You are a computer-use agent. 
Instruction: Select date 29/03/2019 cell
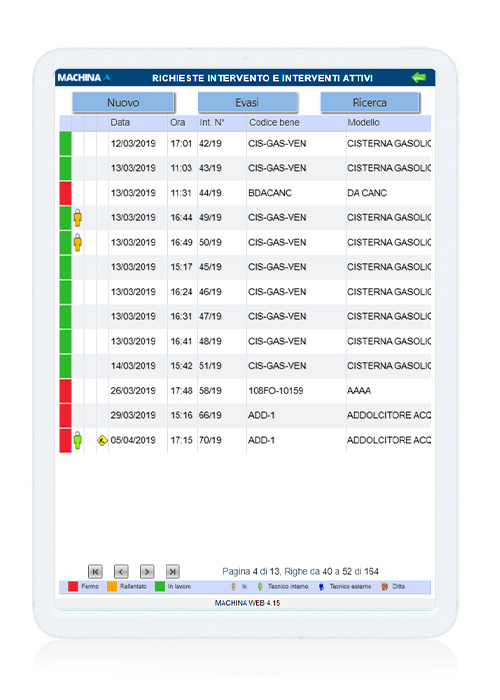133,416
